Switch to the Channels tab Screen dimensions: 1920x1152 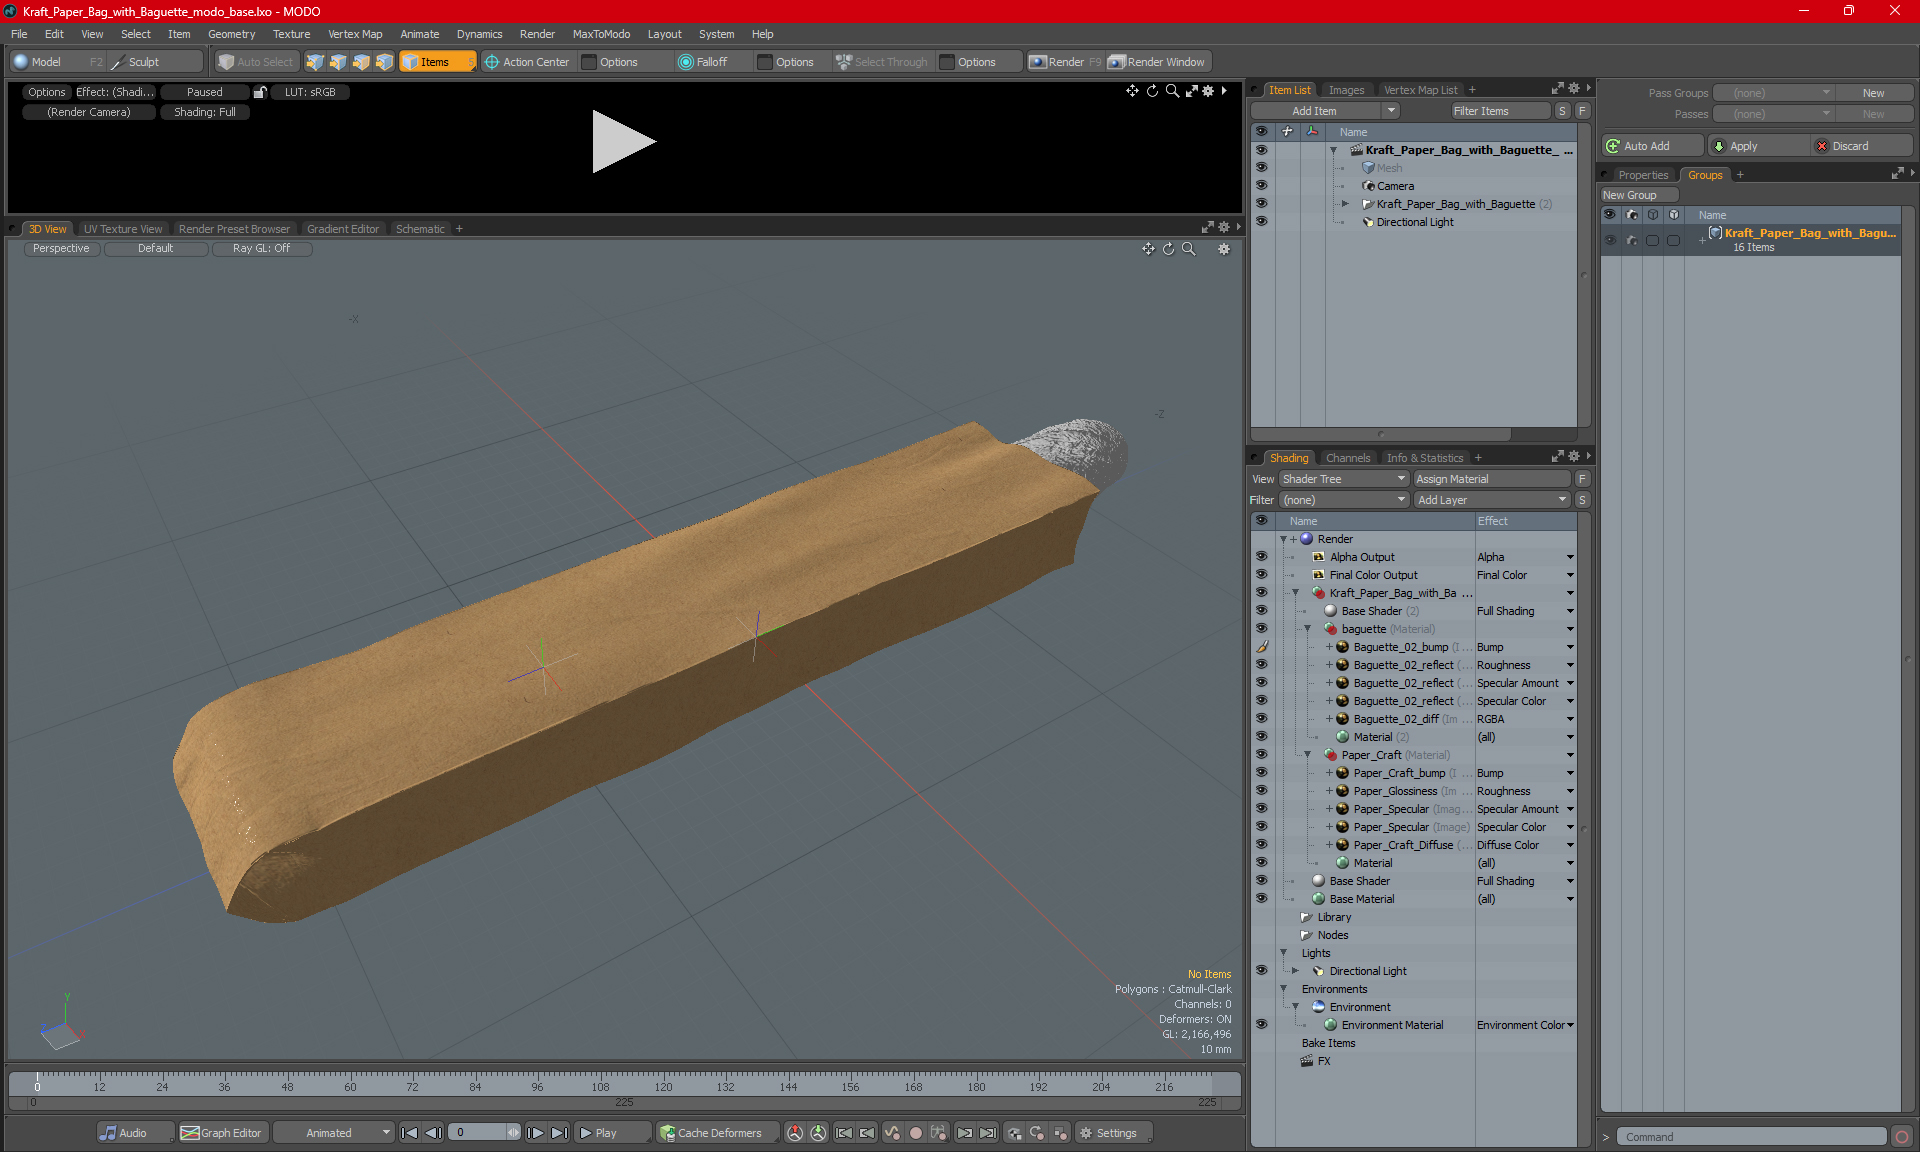pos(1348,458)
